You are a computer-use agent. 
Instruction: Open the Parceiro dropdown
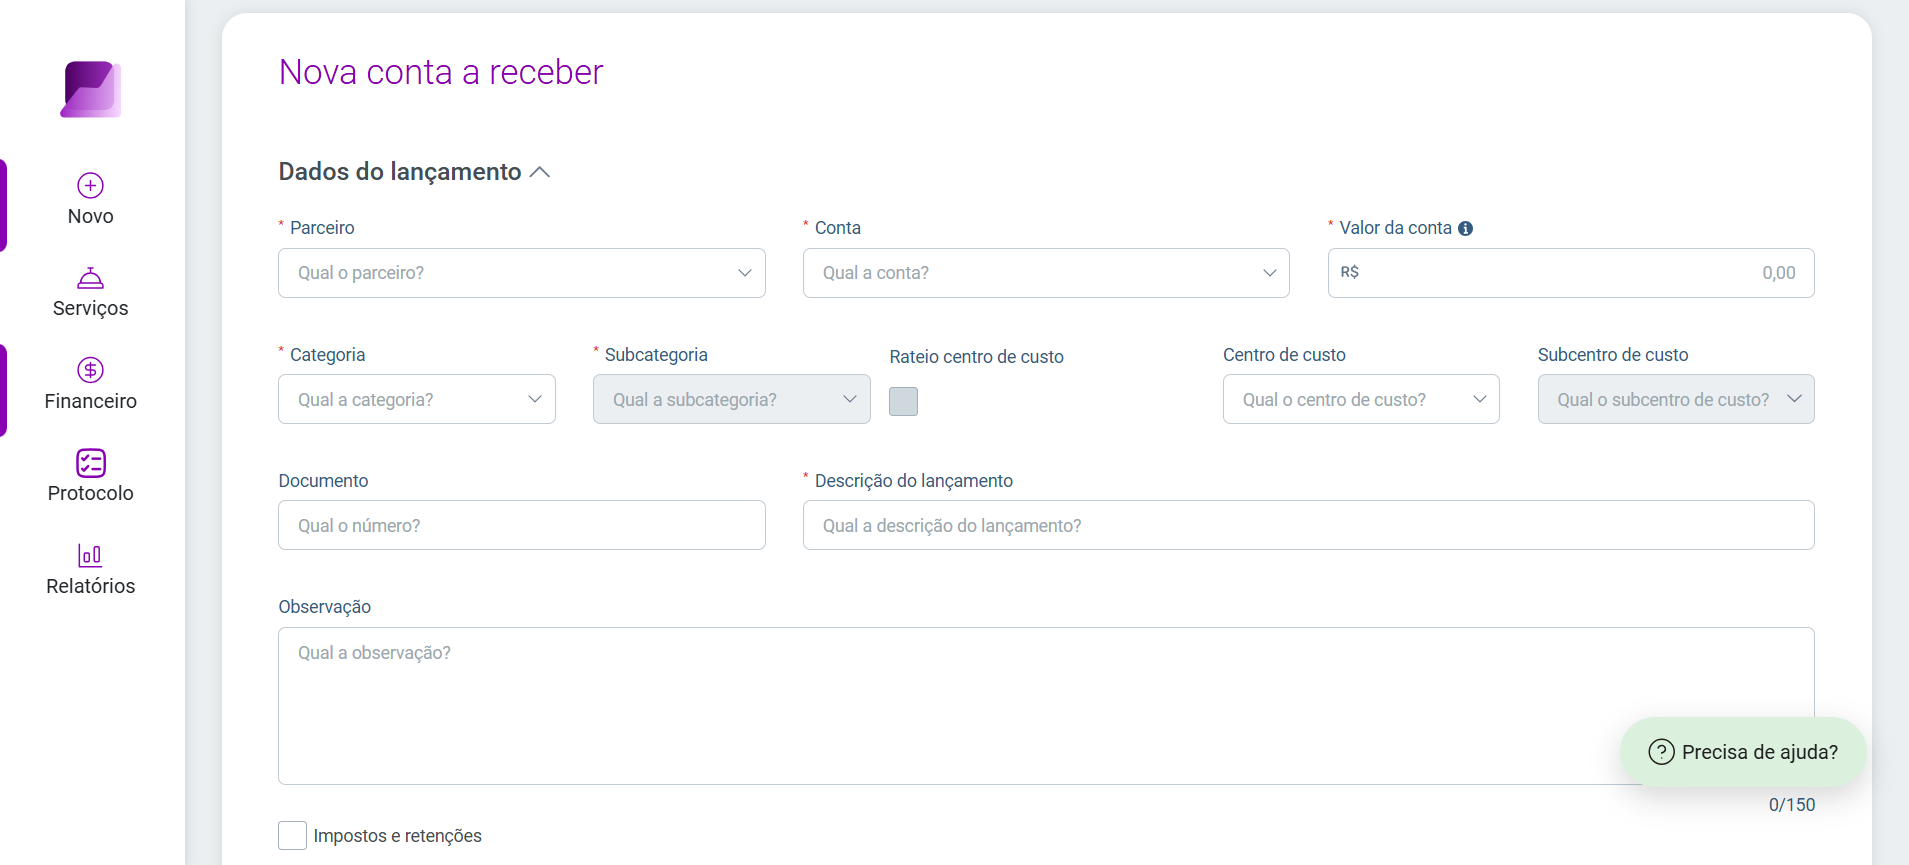pyautogui.click(x=522, y=273)
